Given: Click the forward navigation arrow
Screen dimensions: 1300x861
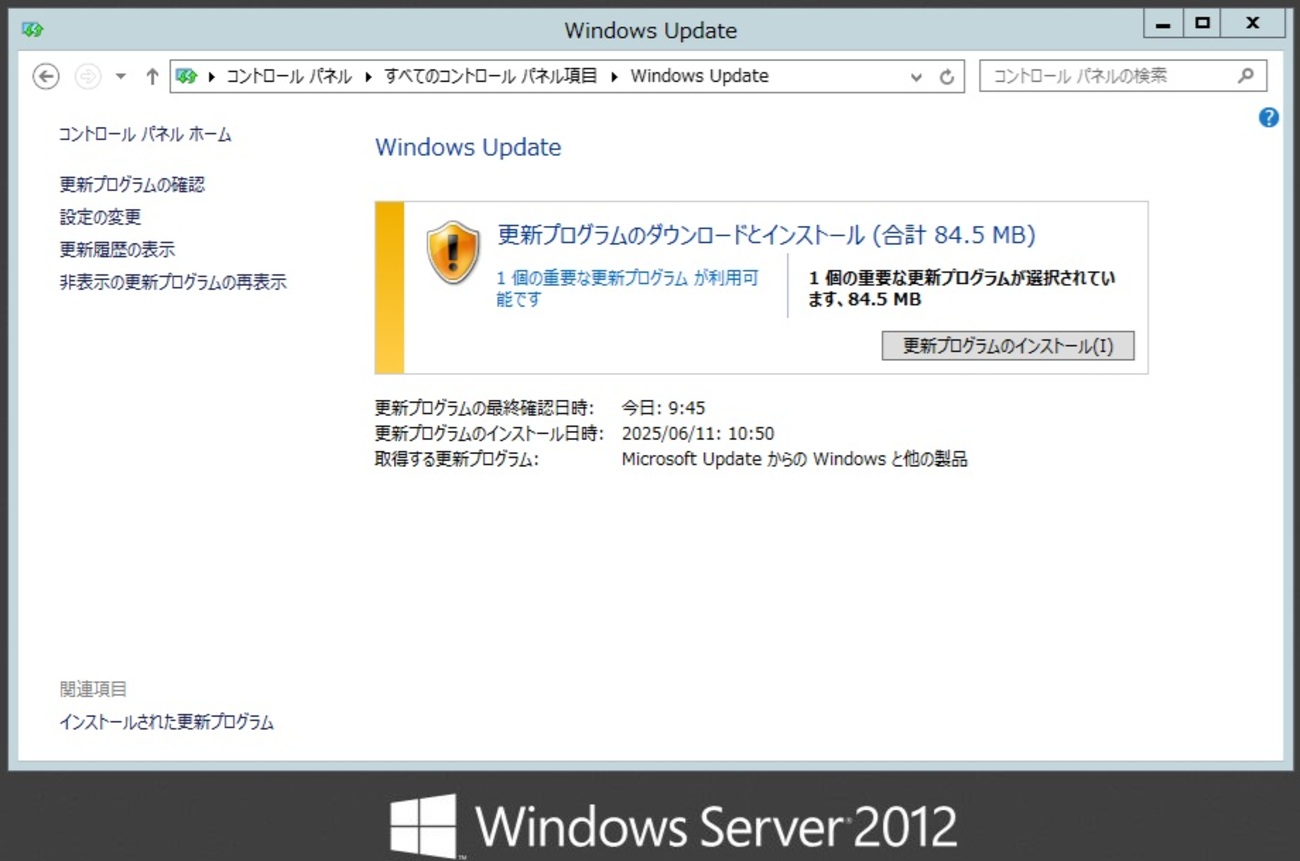Looking at the screenshot, I should [x=88, y=76].
